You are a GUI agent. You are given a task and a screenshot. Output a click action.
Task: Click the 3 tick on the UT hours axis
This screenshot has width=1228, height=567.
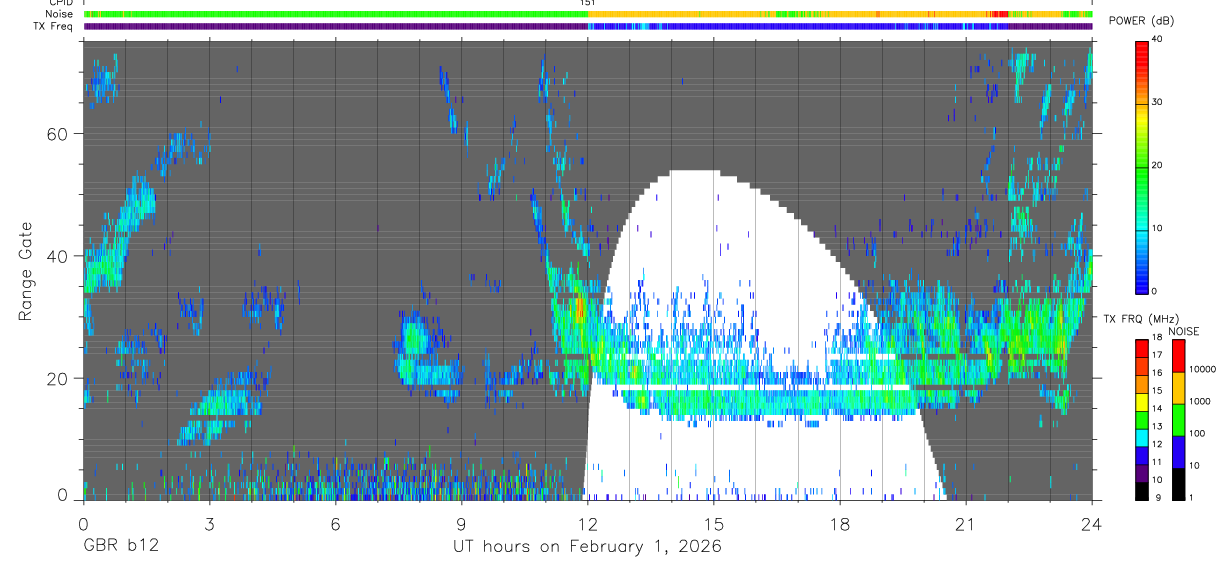coord(209,523)
